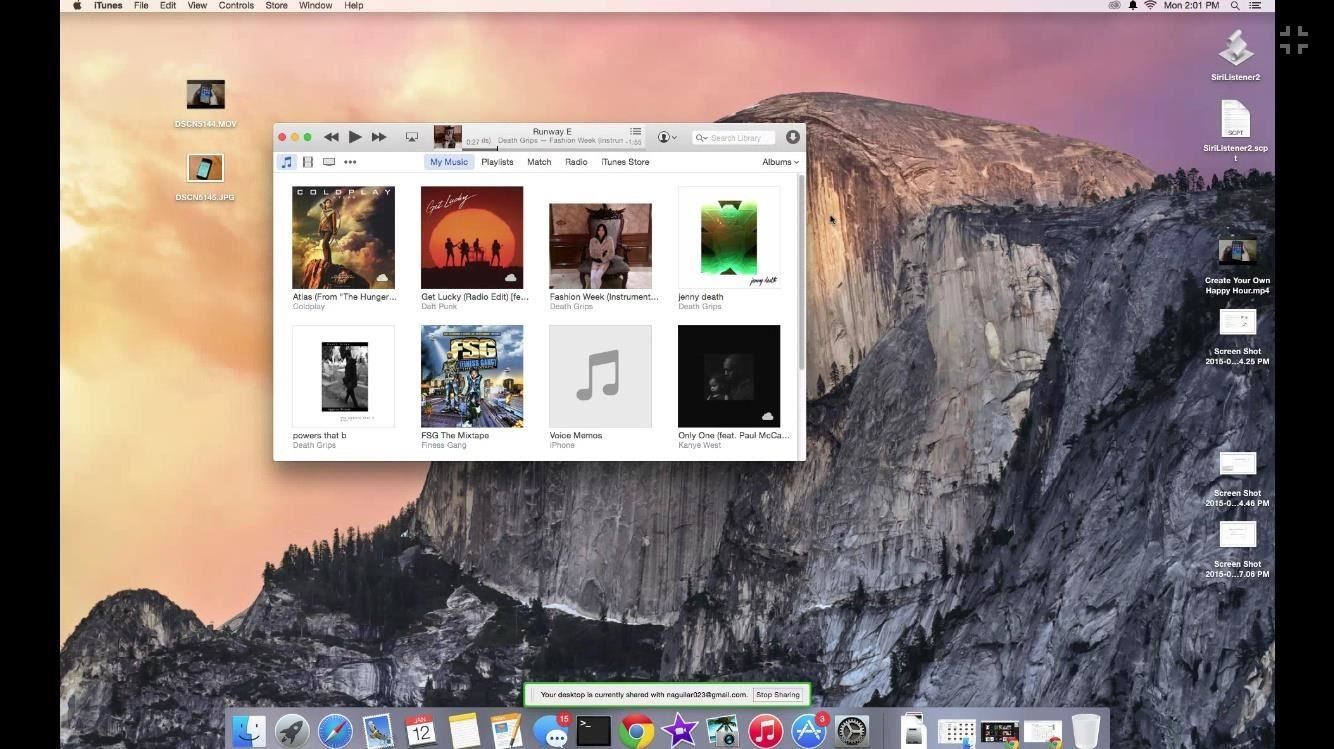Viewport: 1334px width, 749px height.
Task: Open the account user dropdown
Action: (x=667, y=137)
